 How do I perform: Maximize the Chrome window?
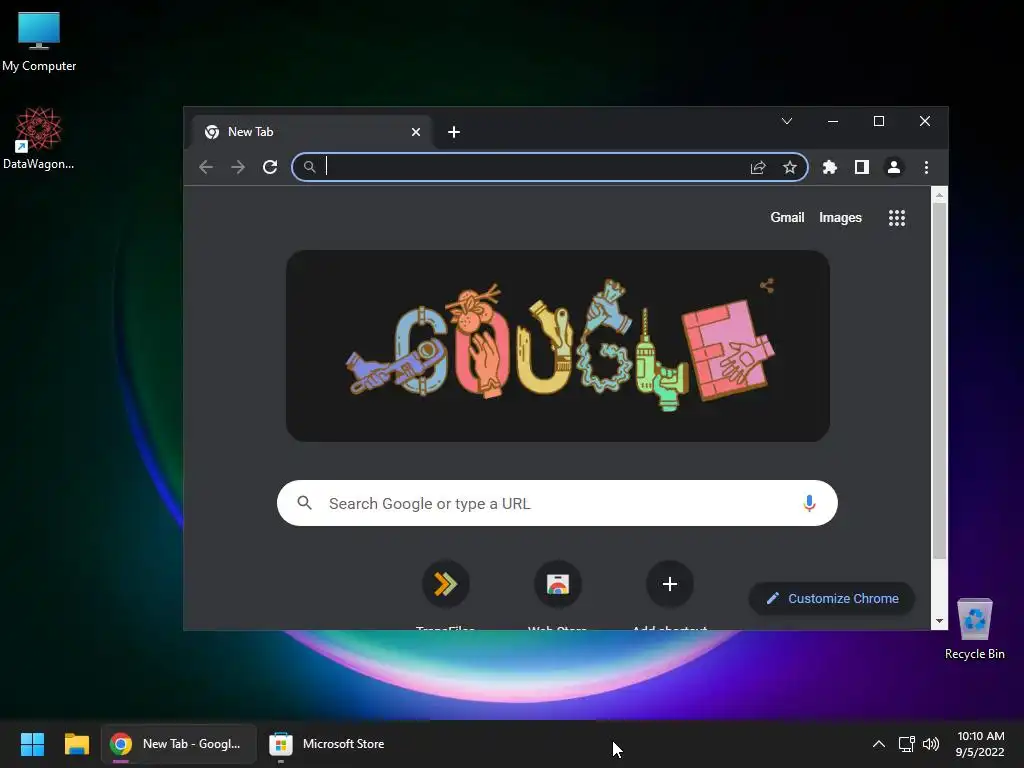click(879, 121)
